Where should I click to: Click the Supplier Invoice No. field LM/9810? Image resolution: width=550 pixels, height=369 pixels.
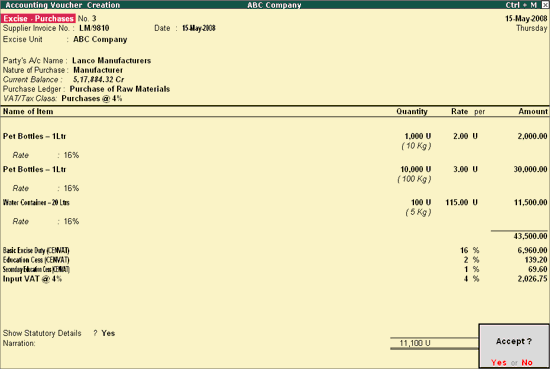point(94,28)
